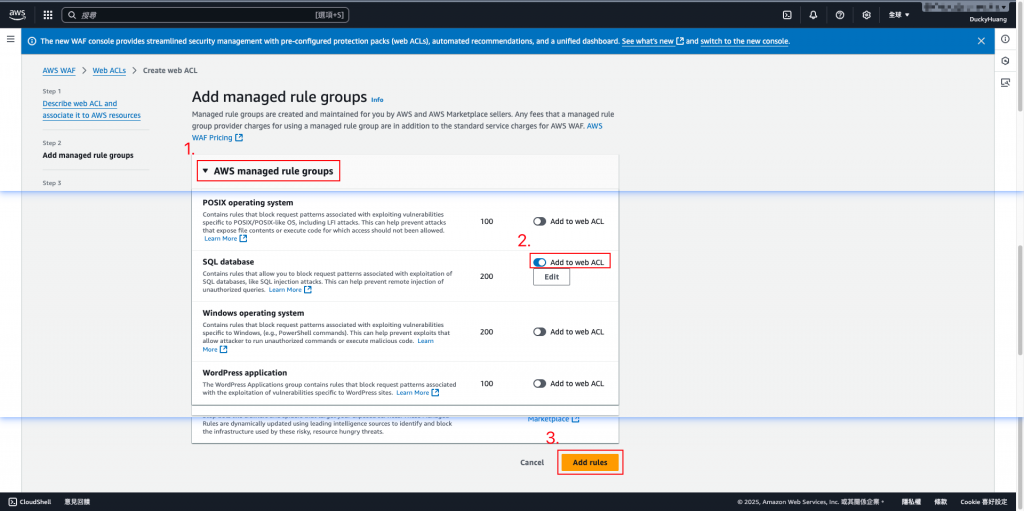Viewport: 1024px width, 511px height.
Task: Click the Add rules button
Action: coord(590,462)
